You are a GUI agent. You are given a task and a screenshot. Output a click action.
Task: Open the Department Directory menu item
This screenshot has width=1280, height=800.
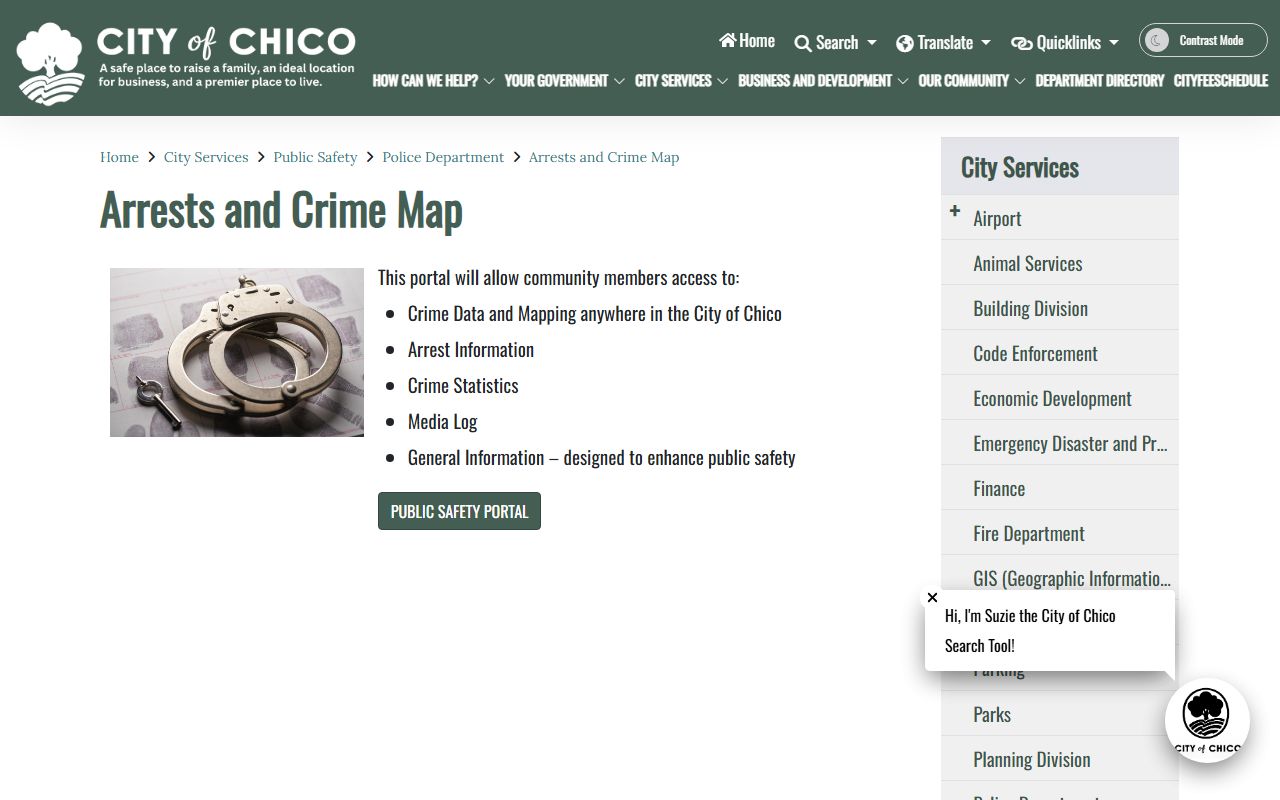point(1099,81)
